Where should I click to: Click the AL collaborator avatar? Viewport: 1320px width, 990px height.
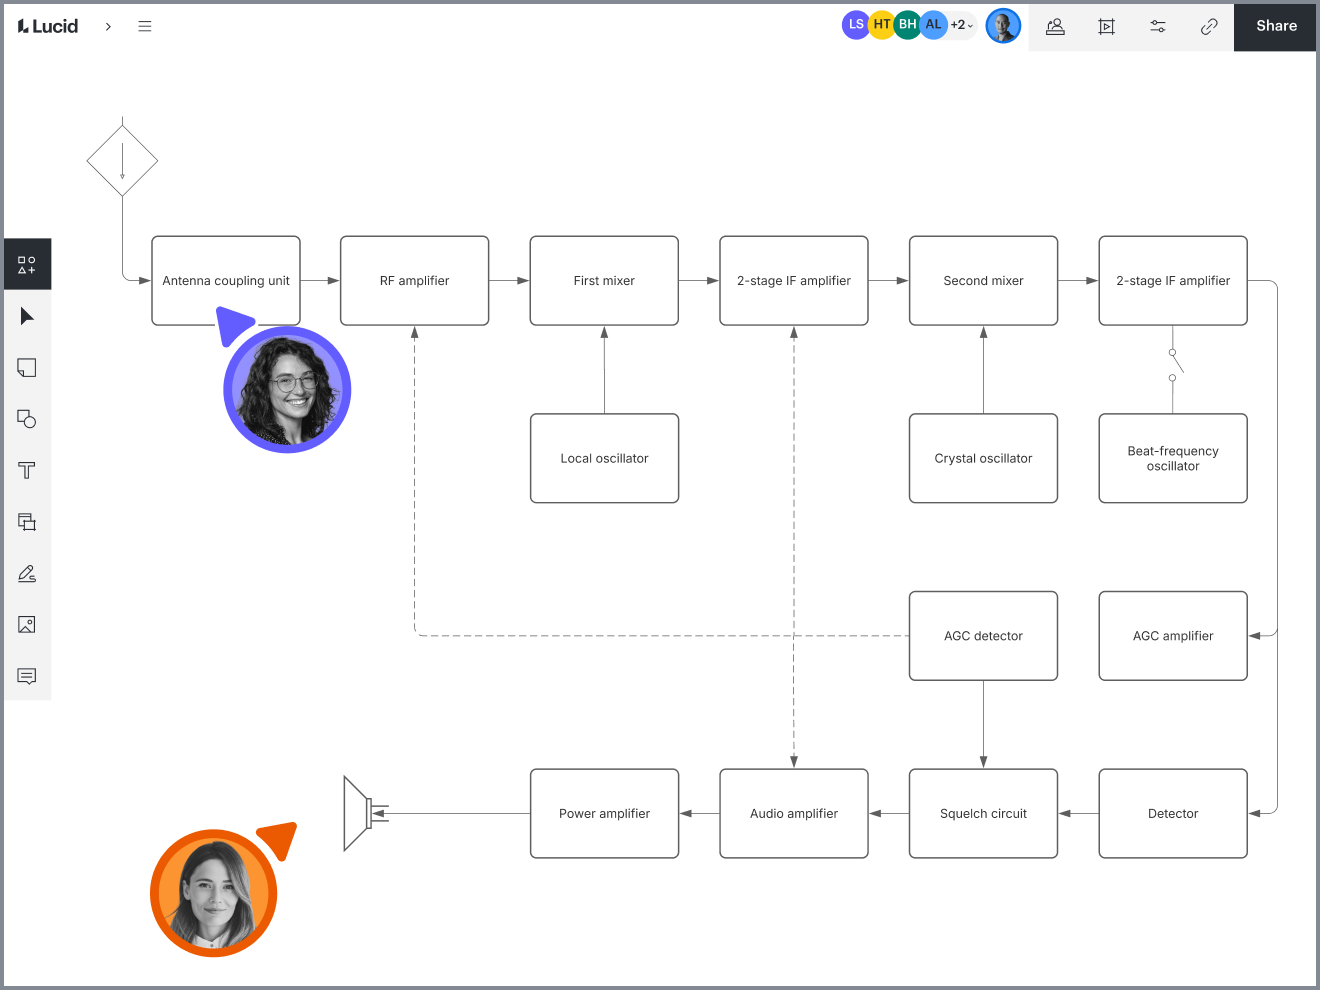pos(934,25)
